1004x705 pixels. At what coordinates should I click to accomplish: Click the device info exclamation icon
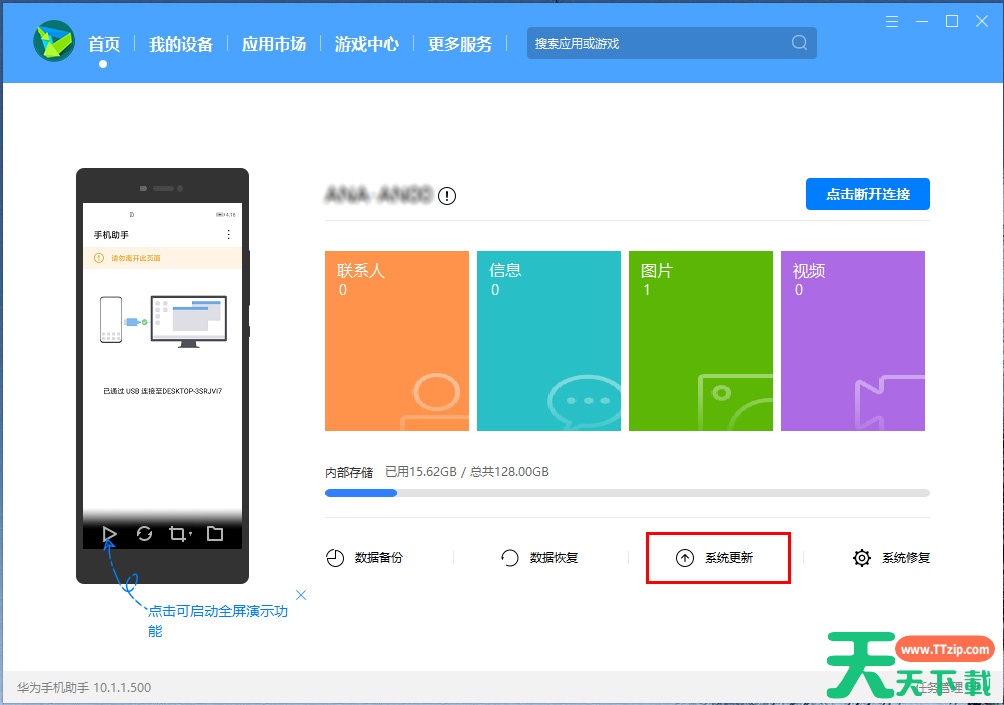[x=447, y=196]
